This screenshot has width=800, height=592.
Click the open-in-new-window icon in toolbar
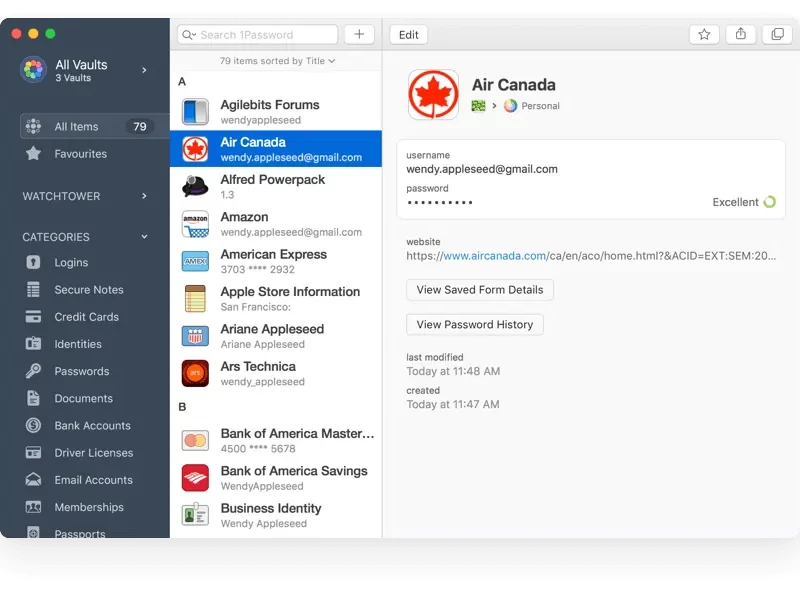click(x=777, y=35)
